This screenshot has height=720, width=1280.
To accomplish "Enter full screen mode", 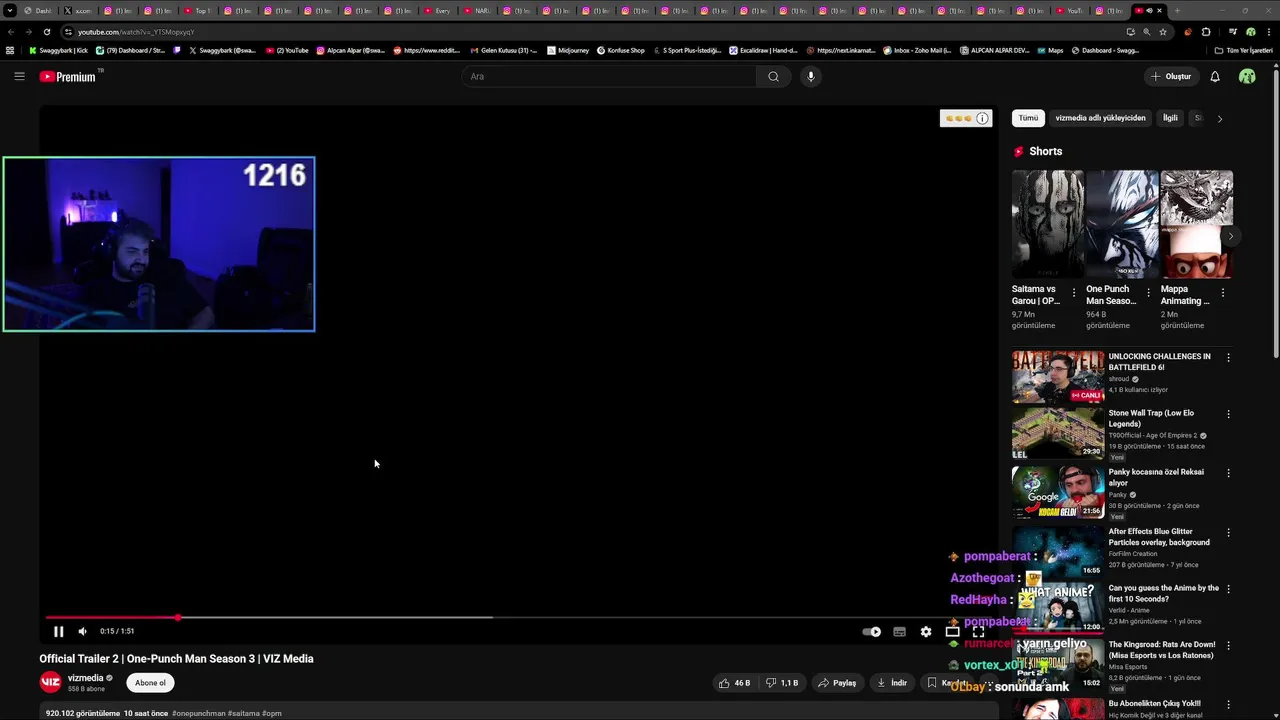I will 979,632.
